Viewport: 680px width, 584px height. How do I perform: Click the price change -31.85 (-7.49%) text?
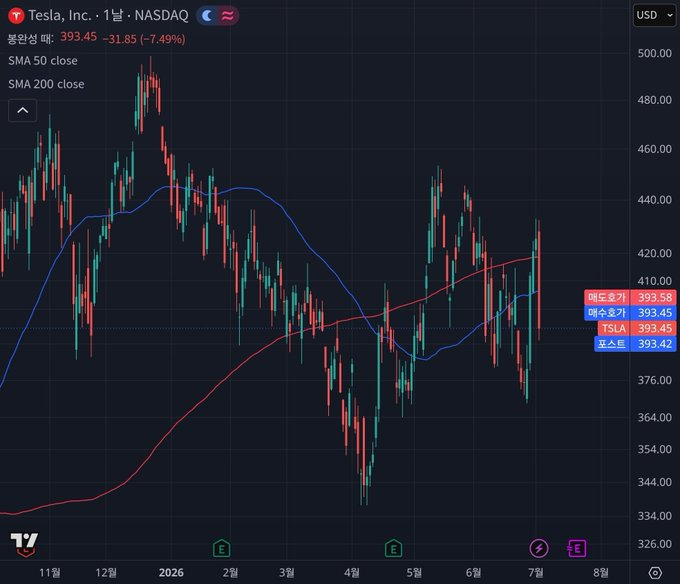coord(144,39)
